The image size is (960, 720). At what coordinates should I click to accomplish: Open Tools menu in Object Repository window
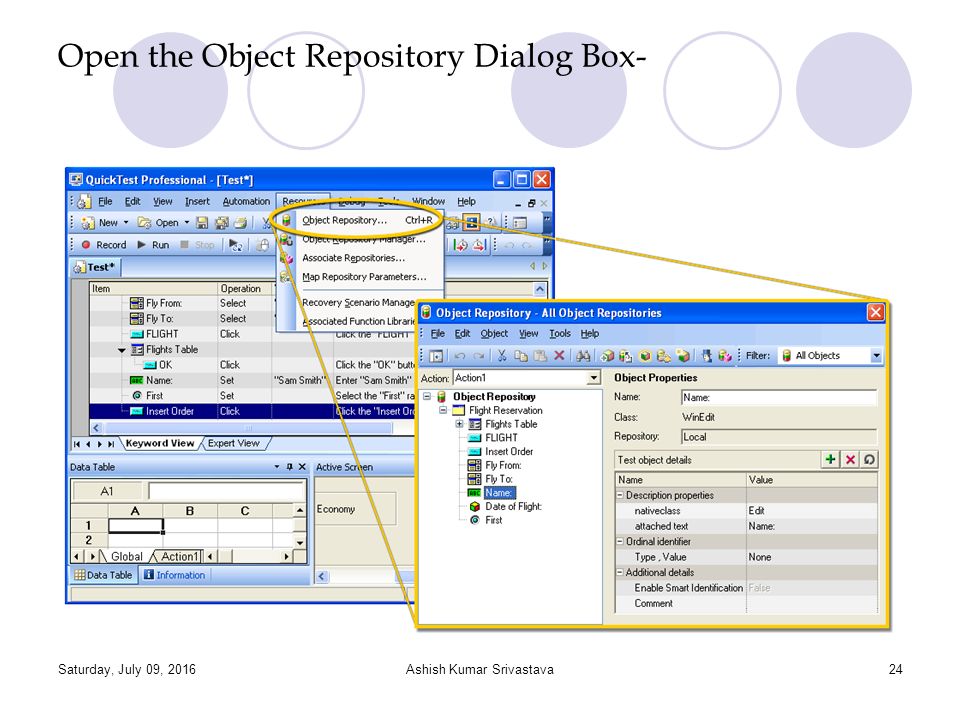pos(560,334)
